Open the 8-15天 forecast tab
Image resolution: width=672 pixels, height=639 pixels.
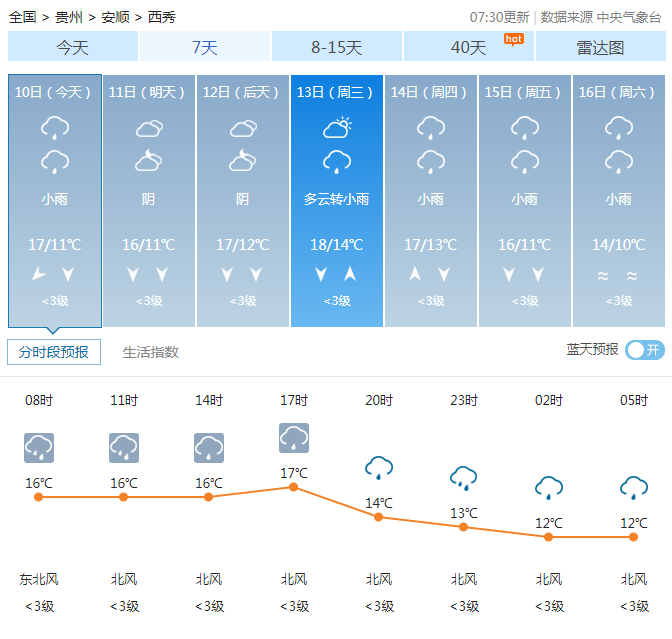[337, 47]
